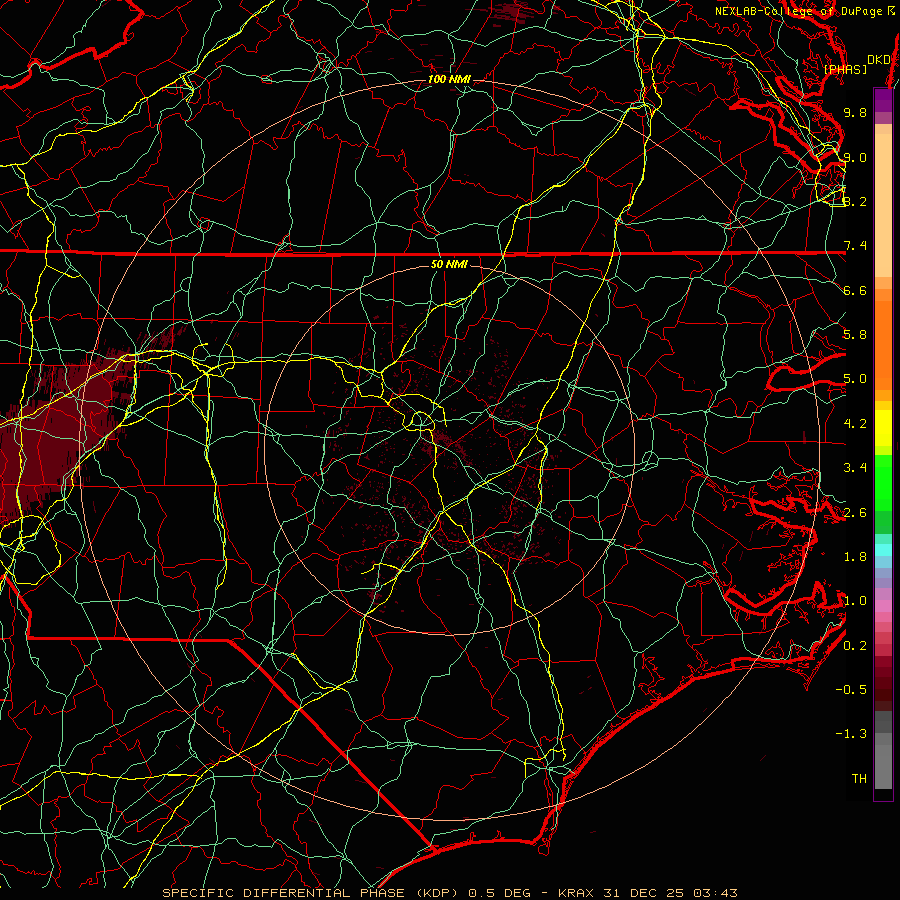This screenshot has height=900, width=900.
Task: Select the 7.4 legend value
Action: (855, 246)
